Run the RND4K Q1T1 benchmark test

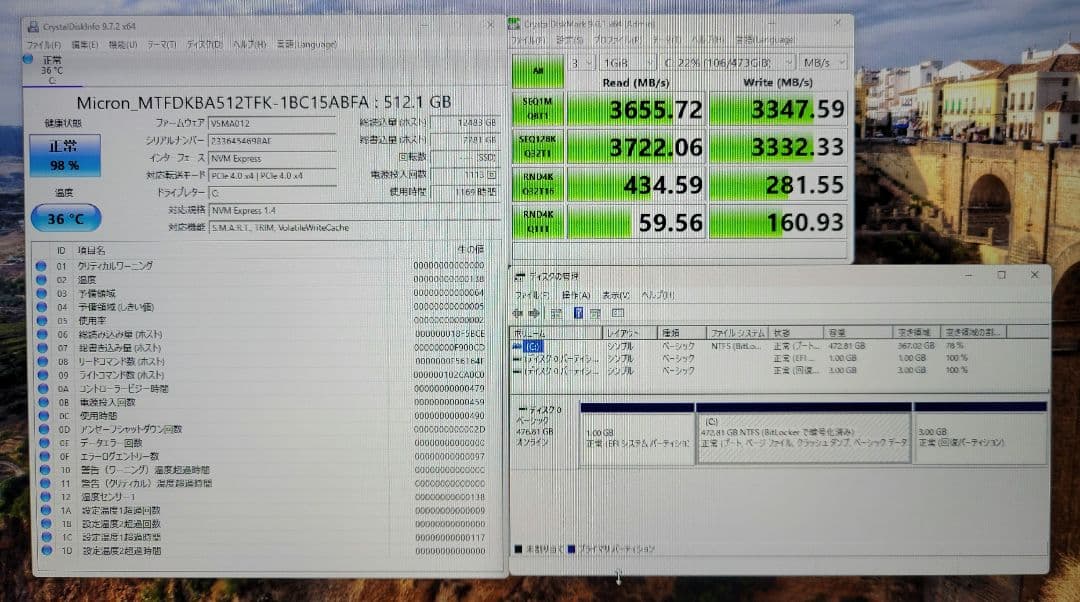[x=537, y=220]
